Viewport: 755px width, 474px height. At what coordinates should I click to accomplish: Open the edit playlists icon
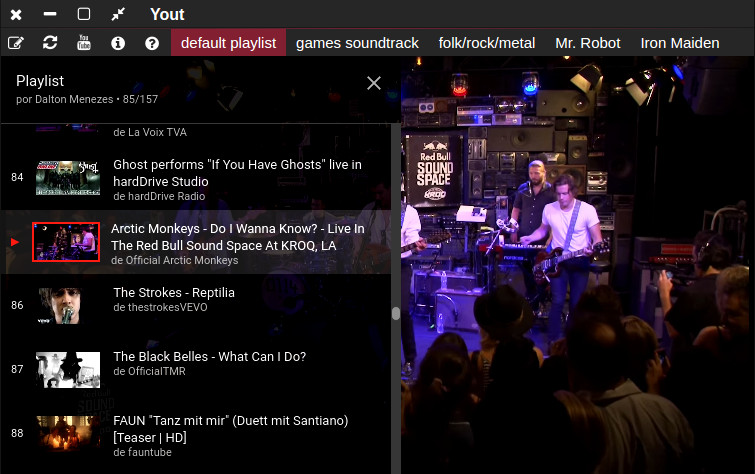point(16,43)
